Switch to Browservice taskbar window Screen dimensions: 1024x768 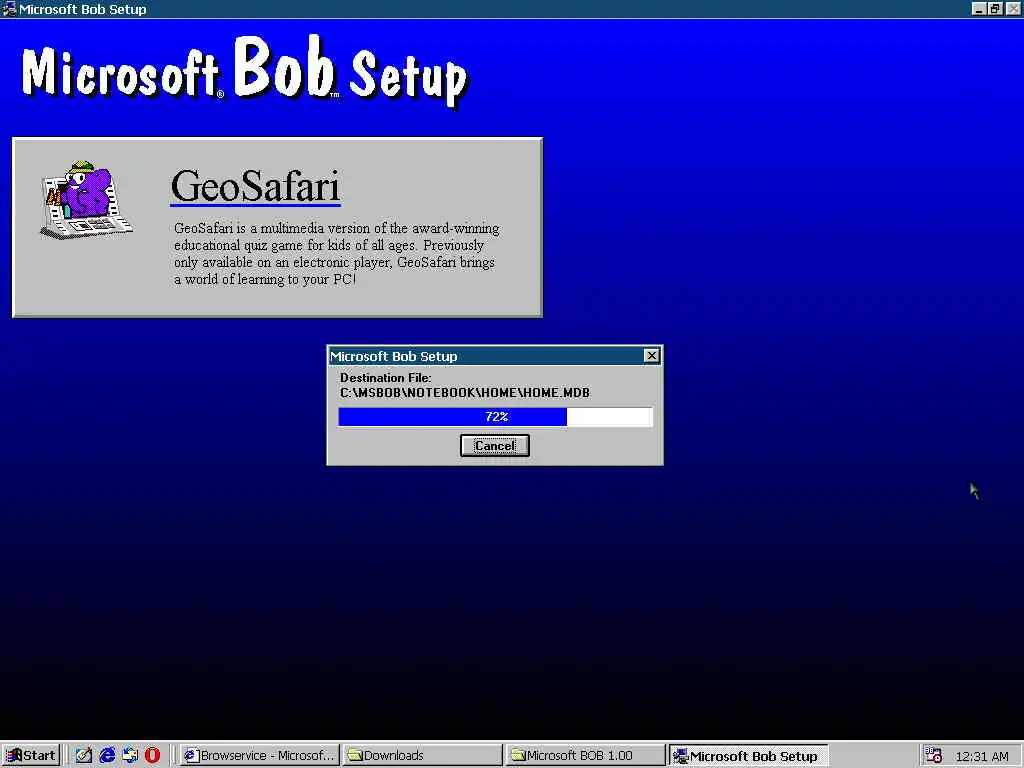point(259,755)
